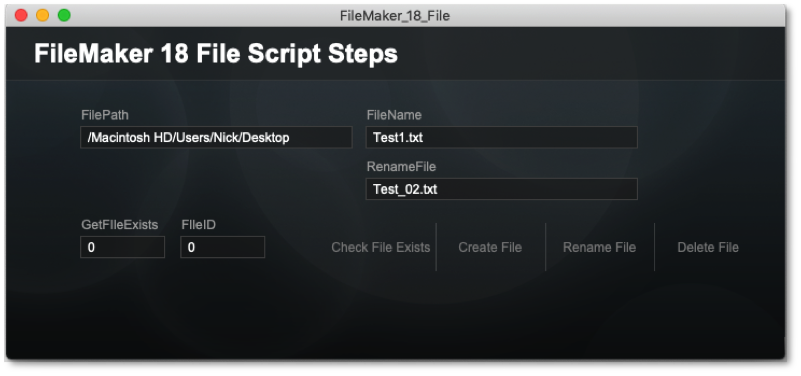Viewport: 801px width, 376px height.
Task: Click the FileID value field
Action: pyautogui.click(x=223, y=247)
